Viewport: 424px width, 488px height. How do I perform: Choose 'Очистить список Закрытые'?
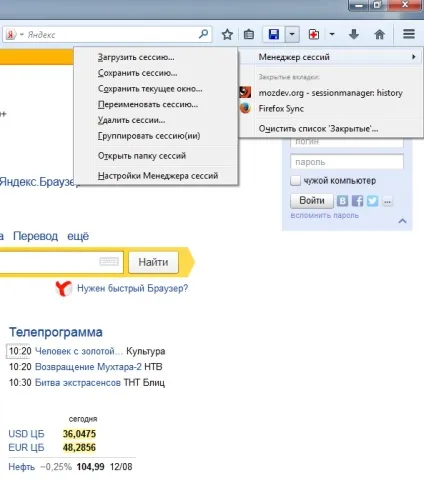coord(331,129)
